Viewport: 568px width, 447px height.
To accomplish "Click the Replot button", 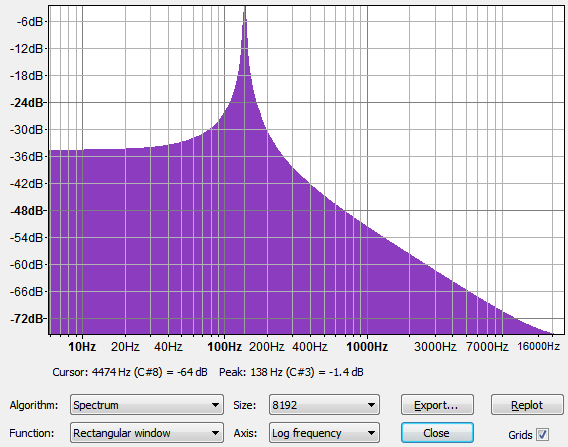I will (527, 405).
